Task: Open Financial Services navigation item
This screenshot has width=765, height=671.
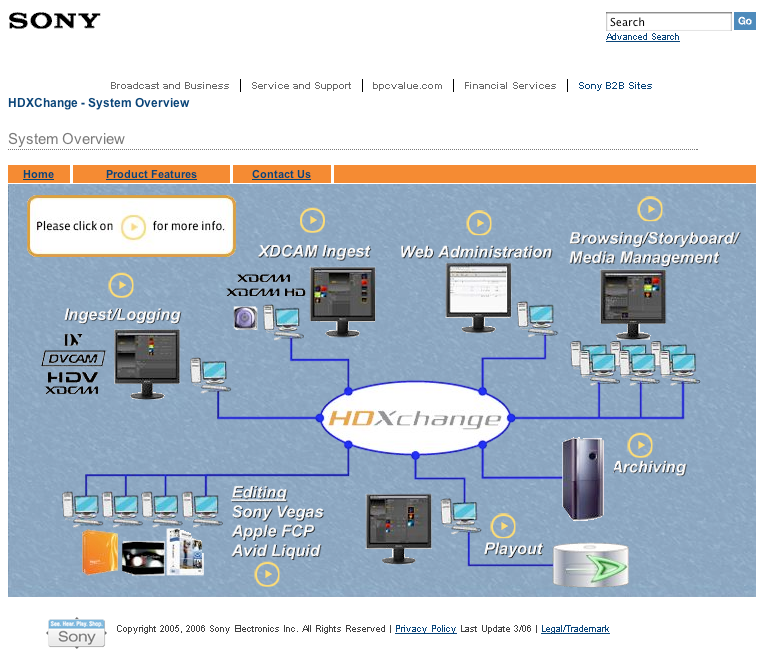Action: [x=510, y=86]
